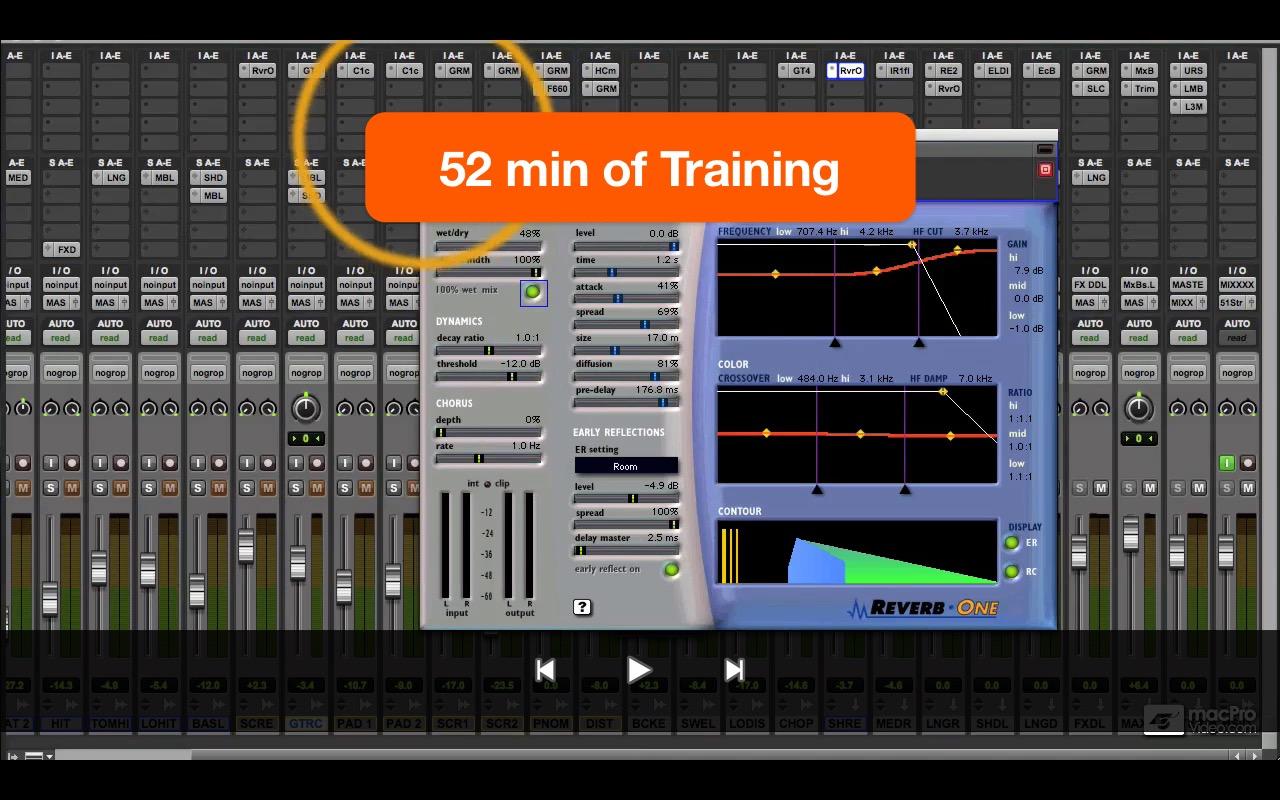Open MxBs.L input path selector
This screenshot has width=1280, height=800.
tap(1139, 285)
